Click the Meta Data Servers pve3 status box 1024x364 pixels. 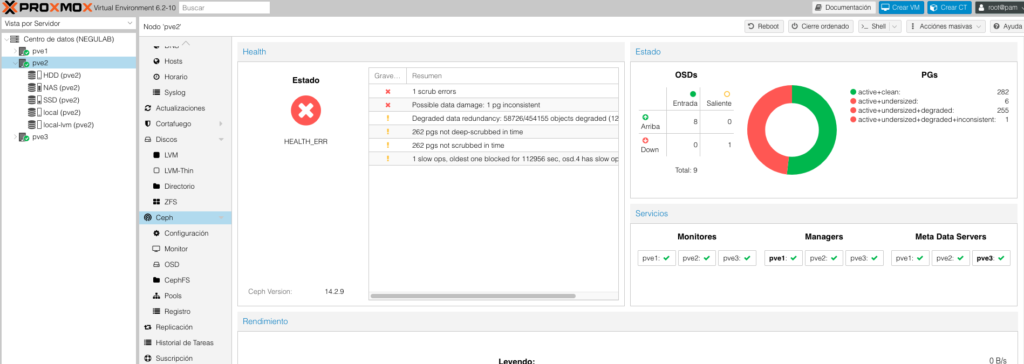pyautogui.click(x=991, y=258)
